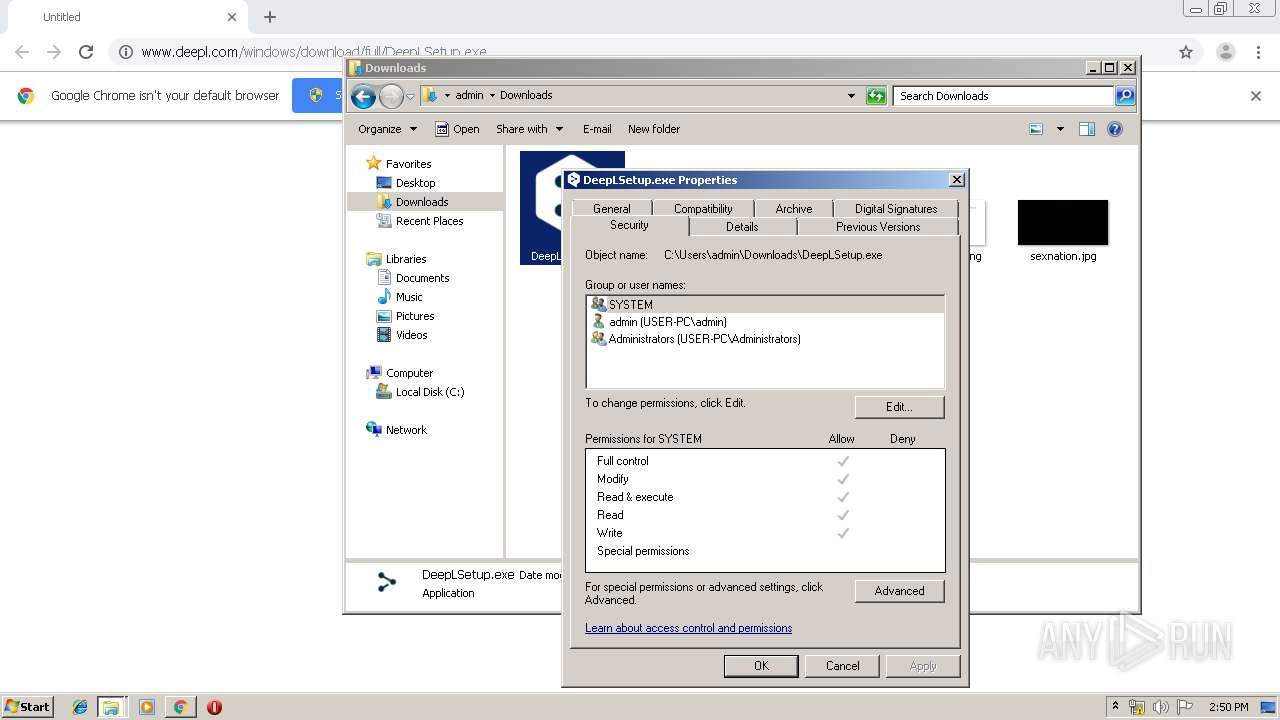Dismiss the default browser notification bar
1280x720 pixels.
[x=1256, y=96]
